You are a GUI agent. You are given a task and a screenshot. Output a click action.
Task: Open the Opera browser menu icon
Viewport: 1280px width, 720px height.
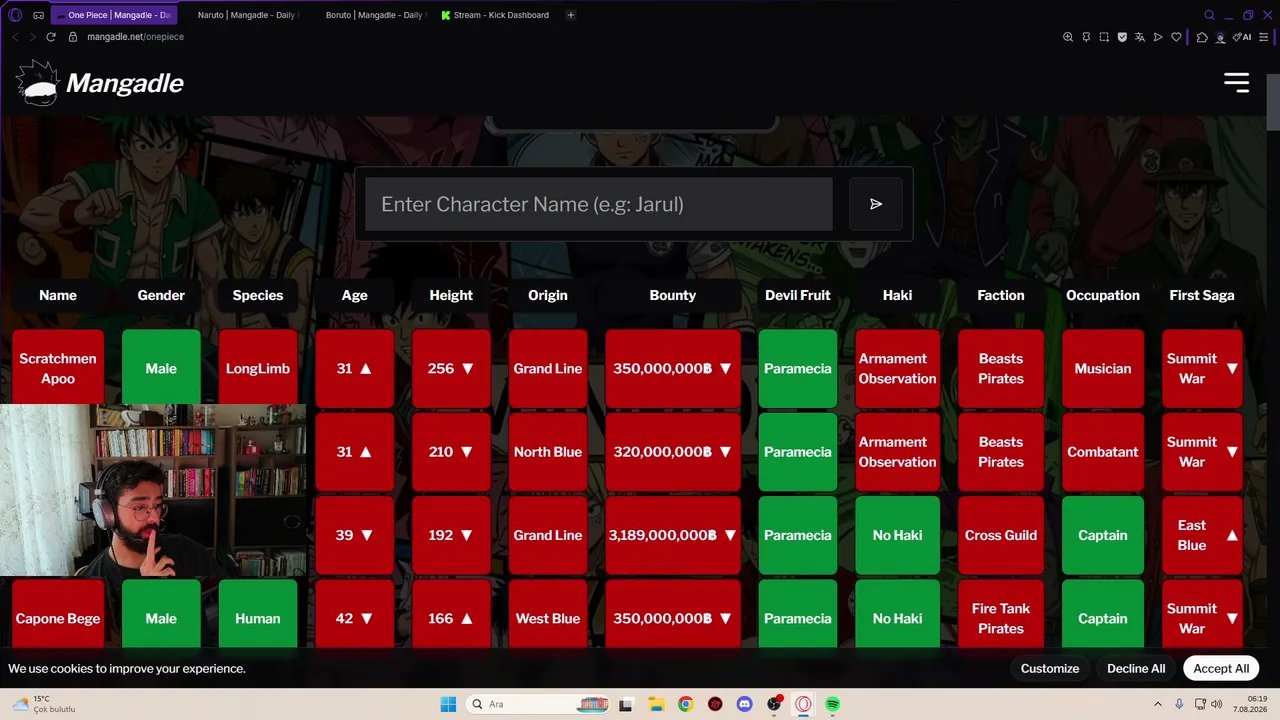[x=15, y=15]
